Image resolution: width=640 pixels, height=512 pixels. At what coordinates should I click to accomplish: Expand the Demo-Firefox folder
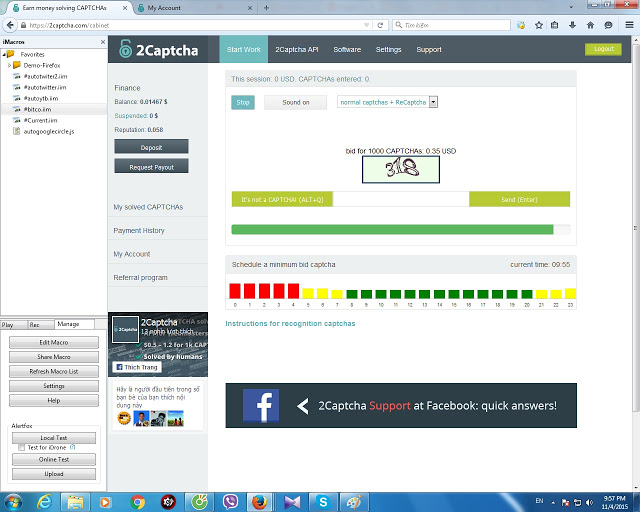tap(9, 65)
